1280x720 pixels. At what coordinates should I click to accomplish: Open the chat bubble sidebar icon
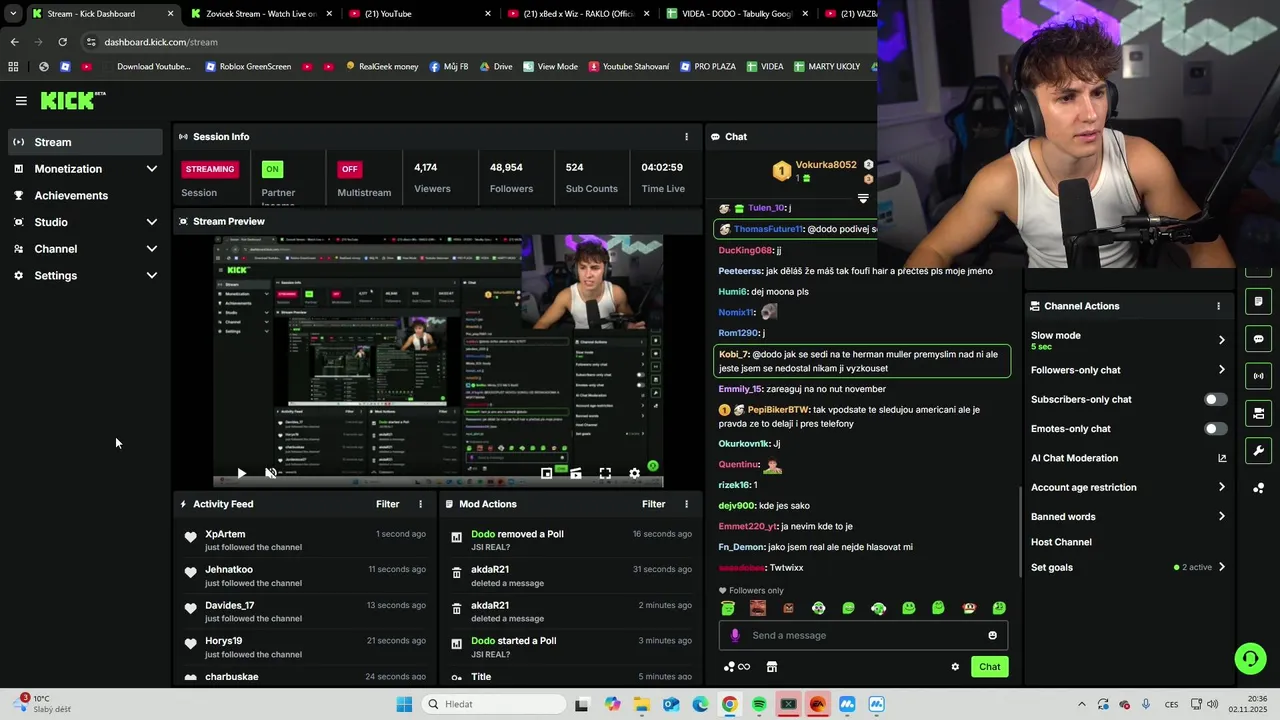1258,339
